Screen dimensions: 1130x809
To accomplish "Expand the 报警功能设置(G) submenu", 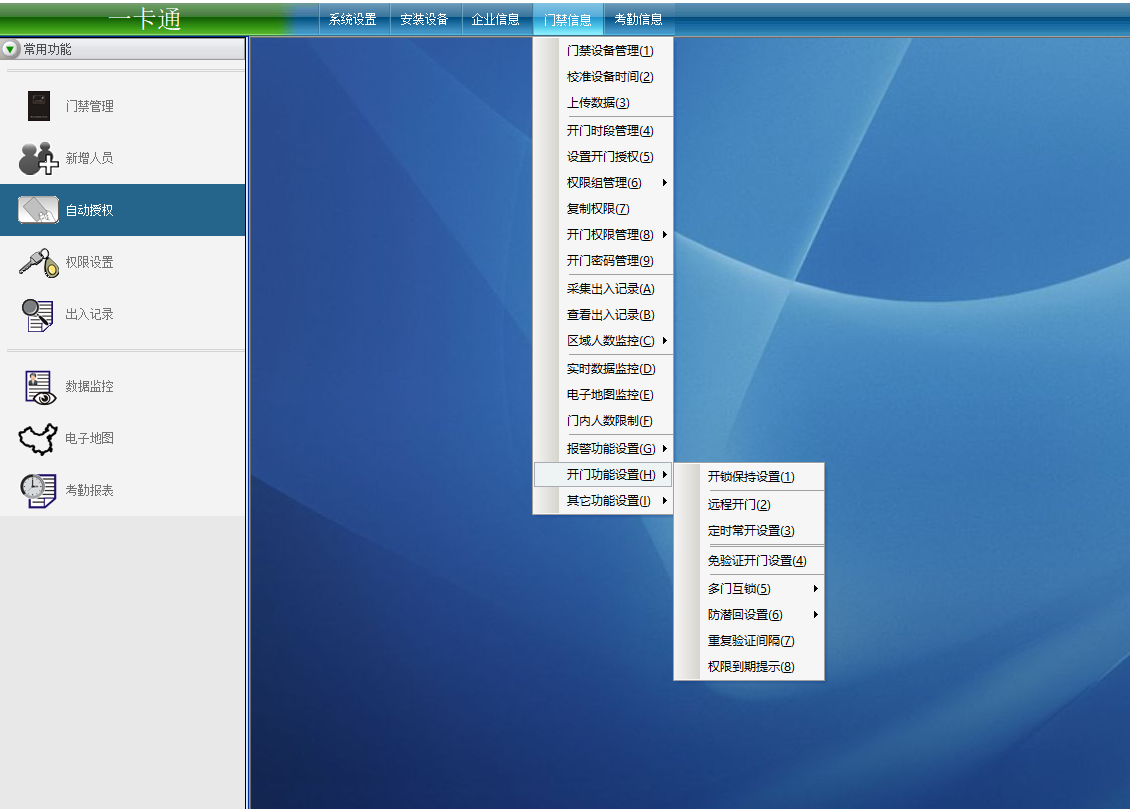I will [x=610, y=449].
